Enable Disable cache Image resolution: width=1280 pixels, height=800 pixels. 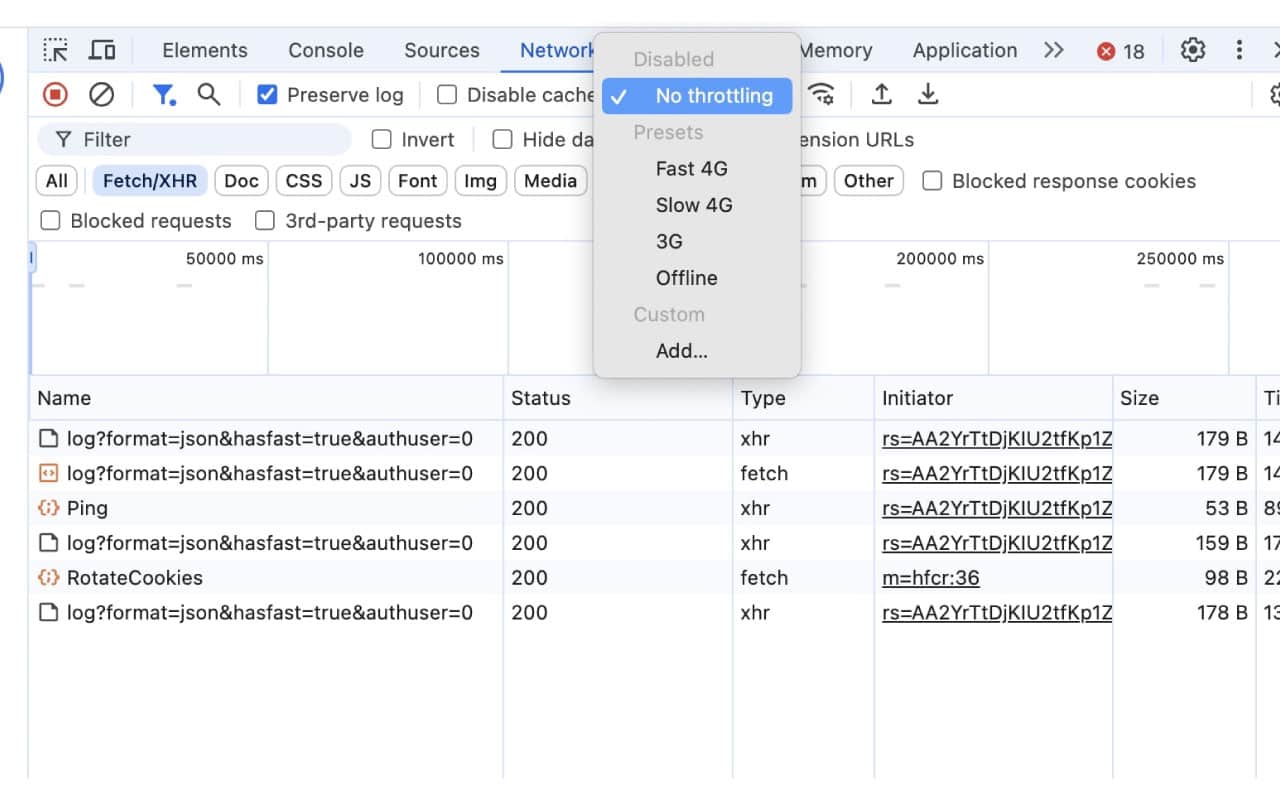446,94
